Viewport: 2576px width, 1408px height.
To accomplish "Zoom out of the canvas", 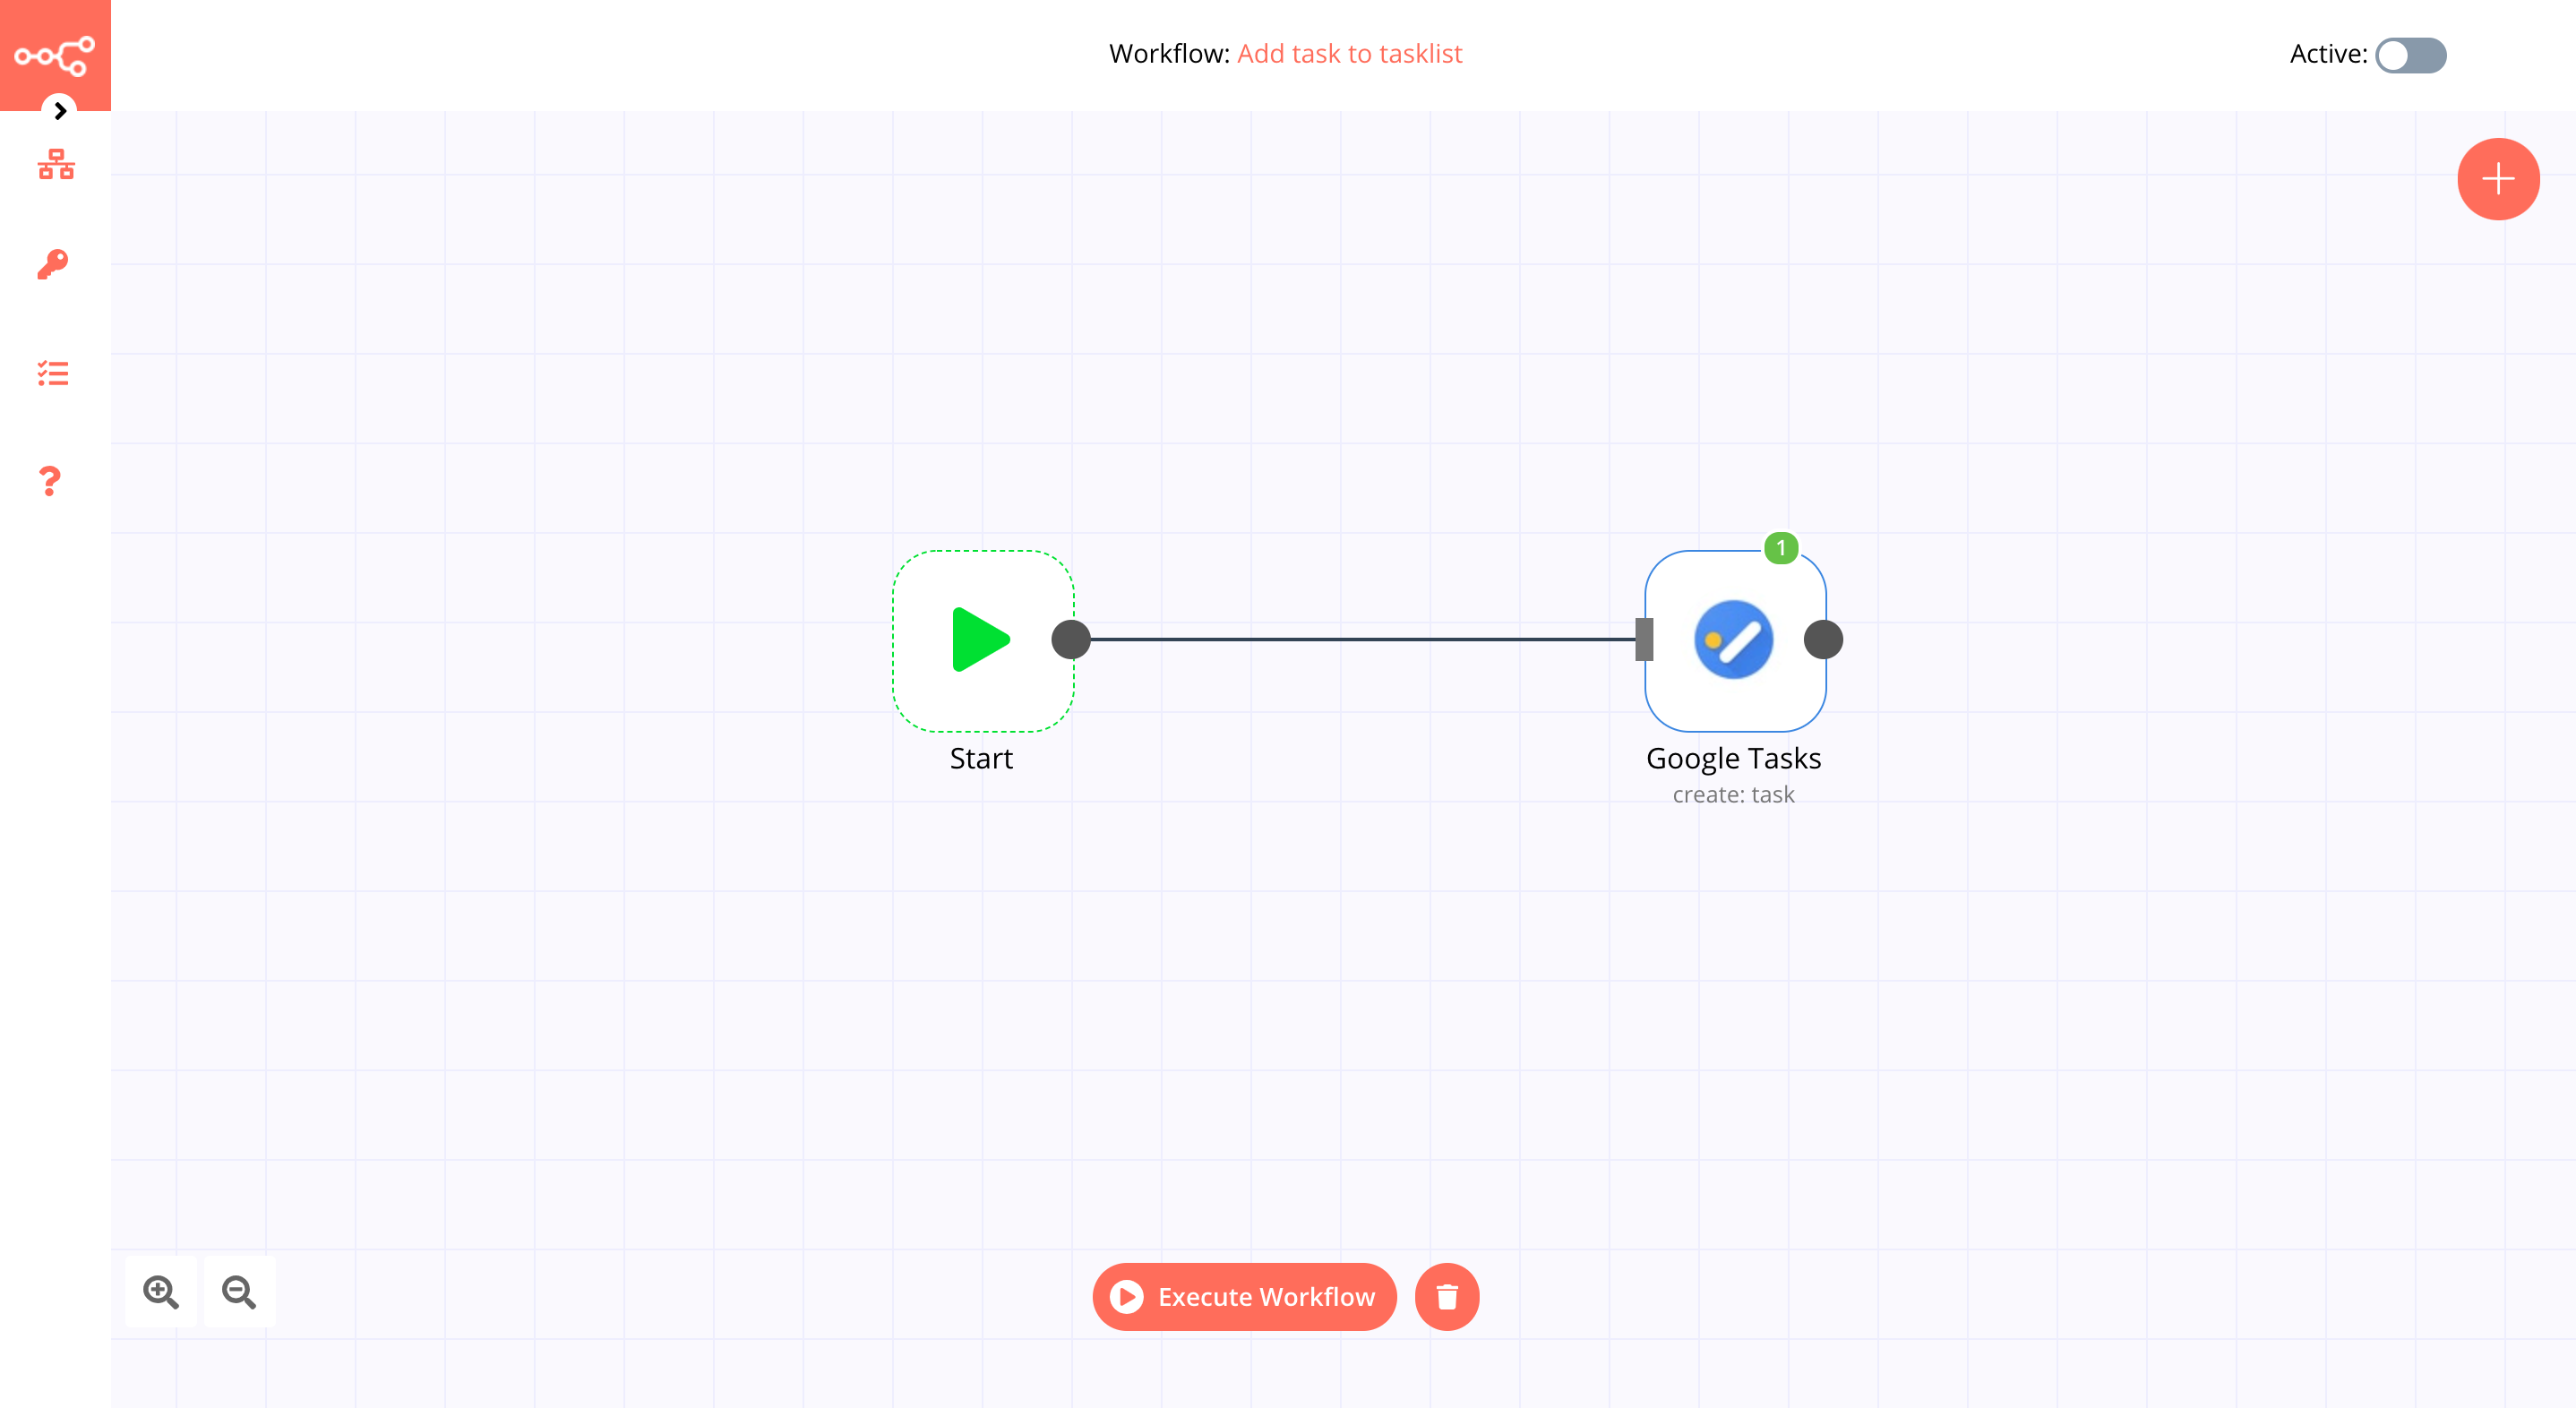I will (238, 1292).
